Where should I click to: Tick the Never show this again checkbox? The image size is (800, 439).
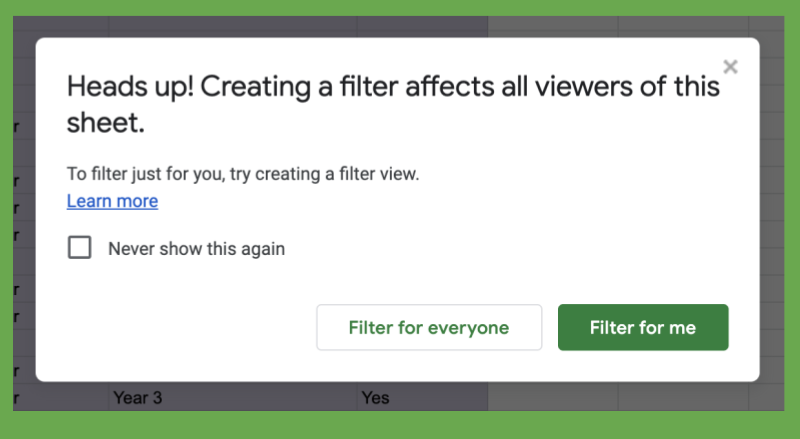[x=80, y=248]
